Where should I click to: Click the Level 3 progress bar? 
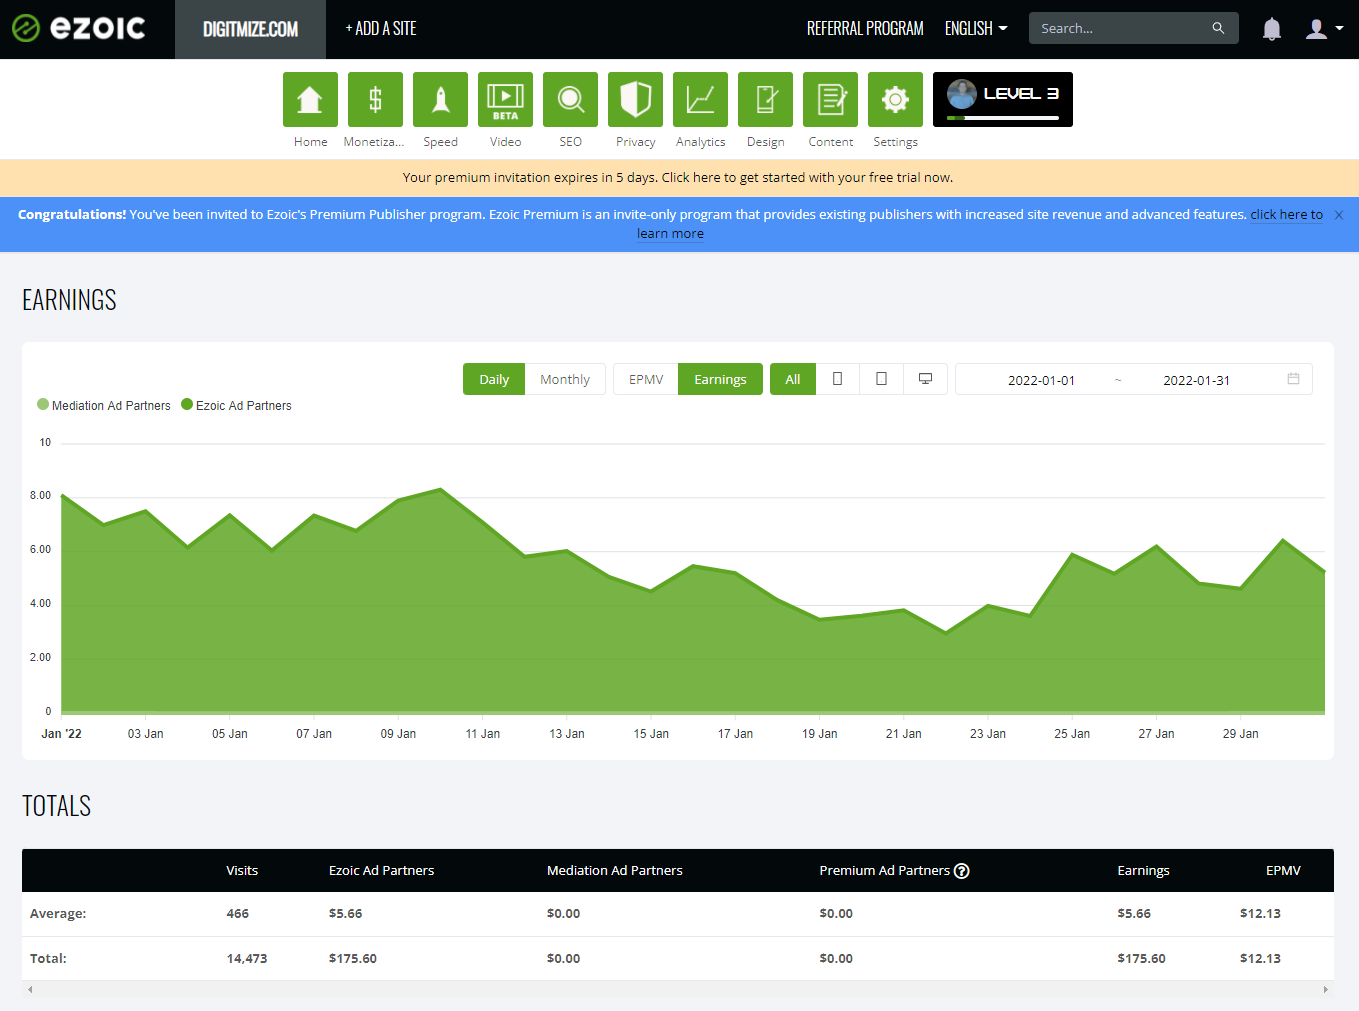[1003, 118]
